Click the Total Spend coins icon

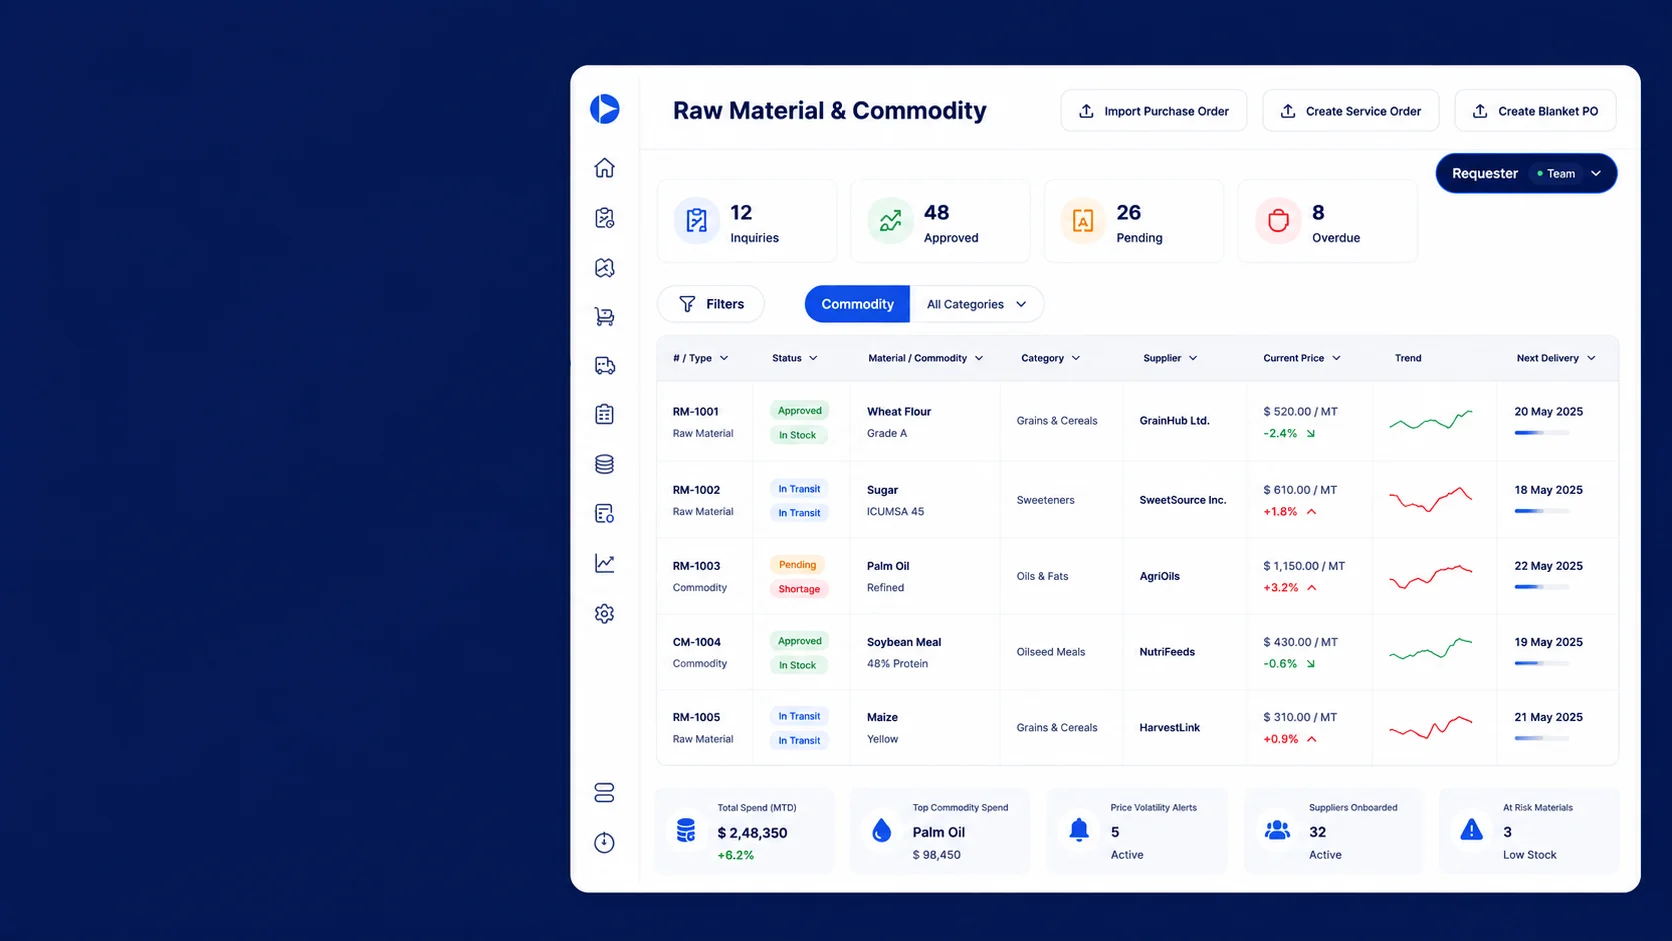click(686, 830)
